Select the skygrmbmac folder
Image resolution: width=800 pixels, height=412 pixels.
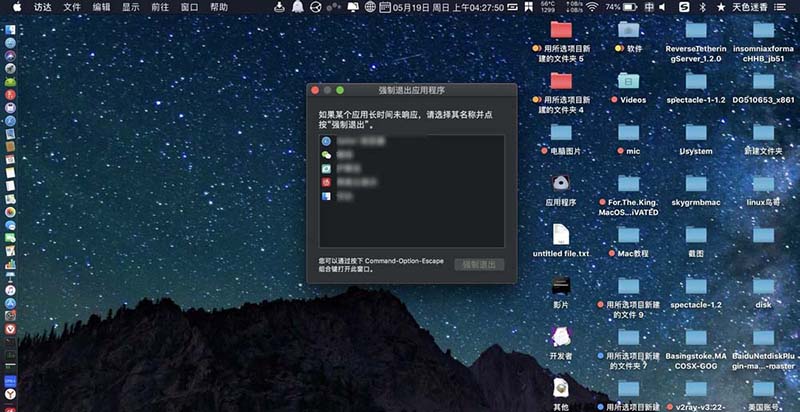[696, 183]
